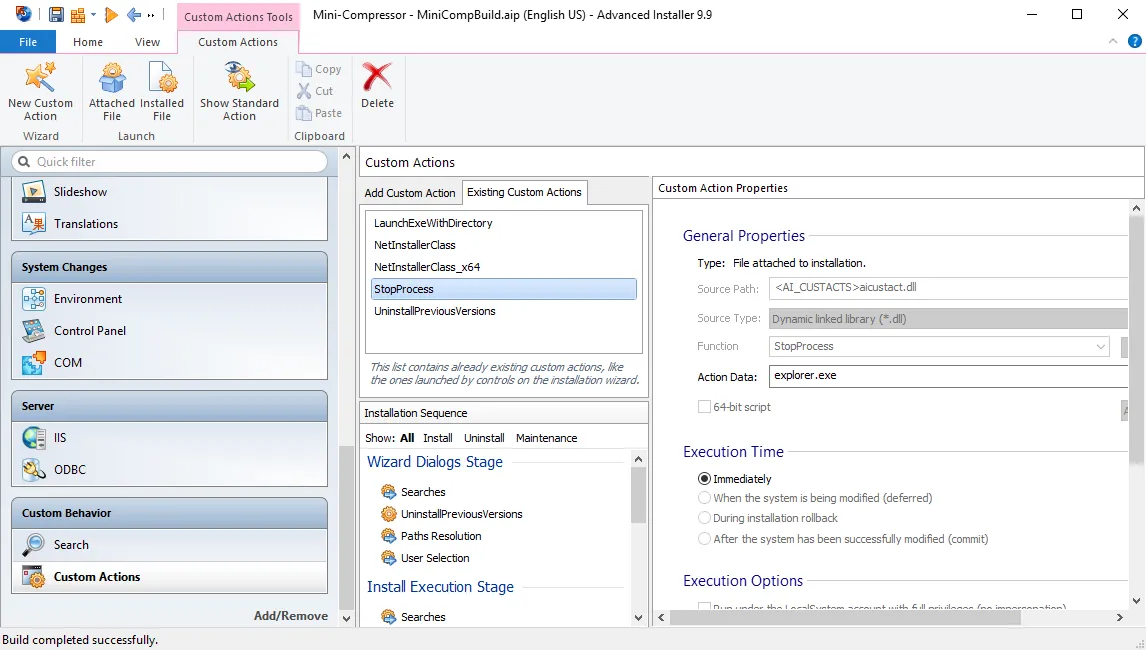Open the Control Panel page

pyautogui.click(x=170, y=330)
